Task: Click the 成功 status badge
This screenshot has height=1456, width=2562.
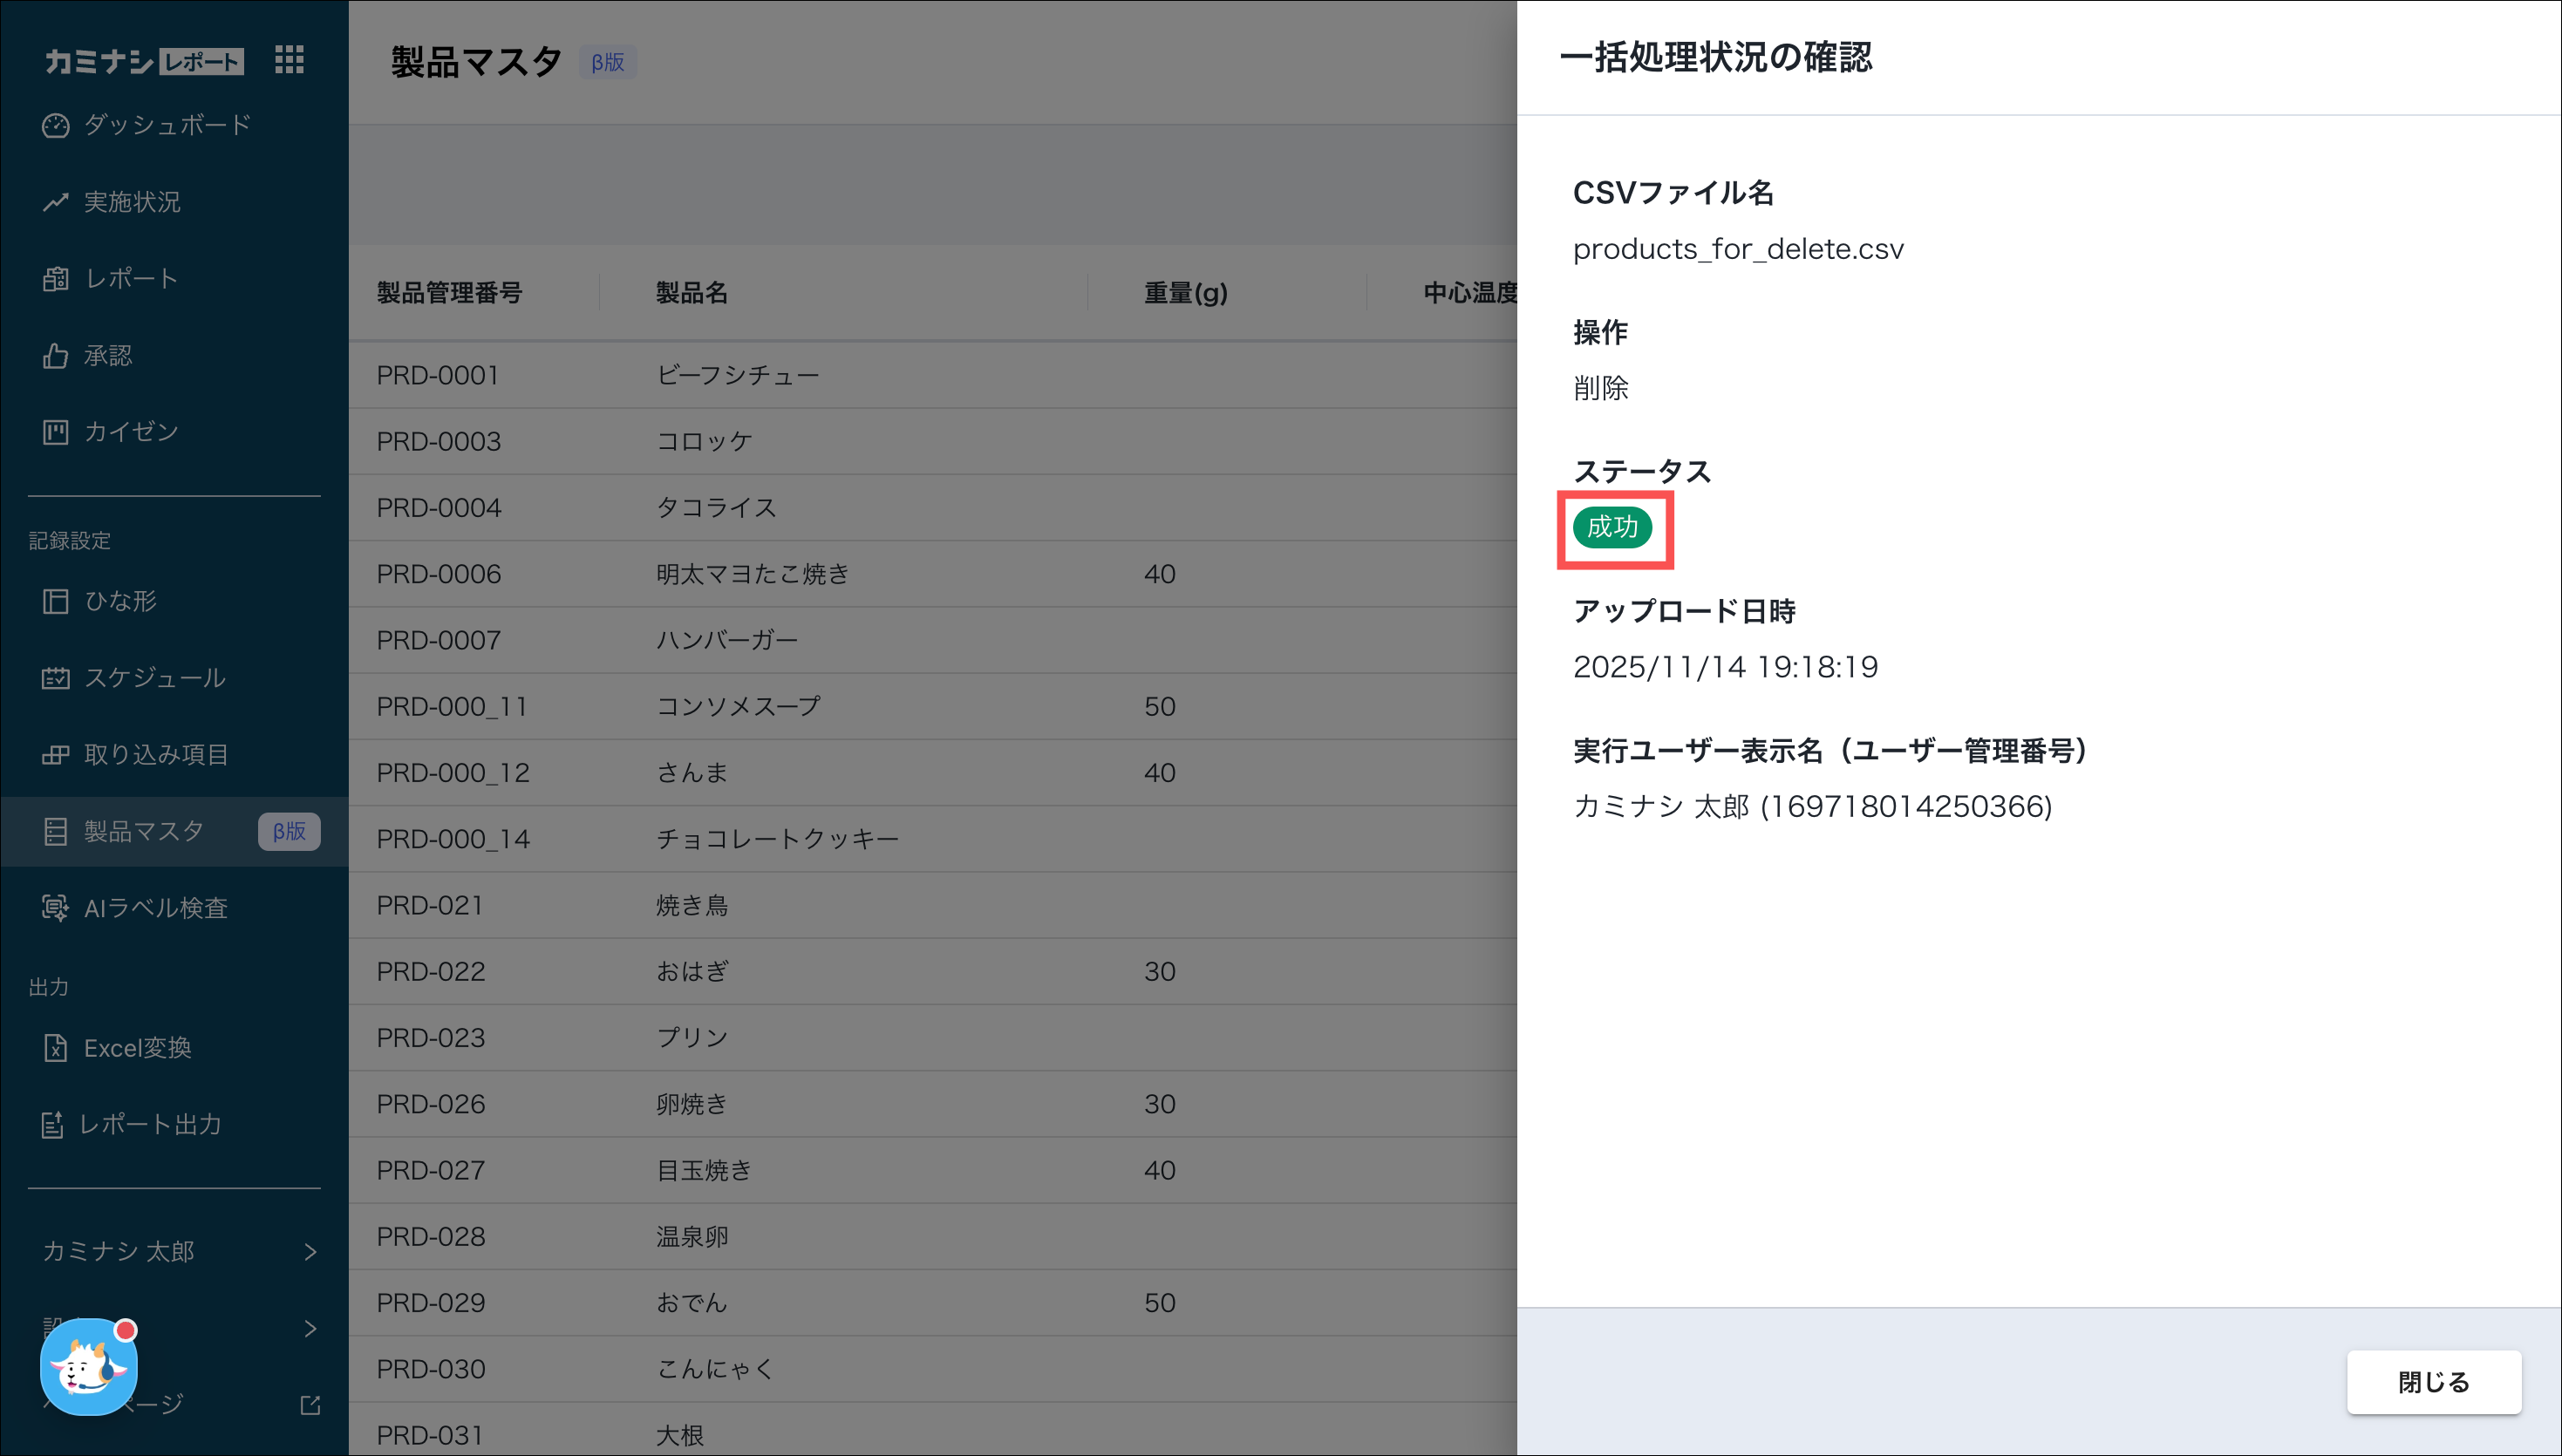Action: [x=1612, y=527]
